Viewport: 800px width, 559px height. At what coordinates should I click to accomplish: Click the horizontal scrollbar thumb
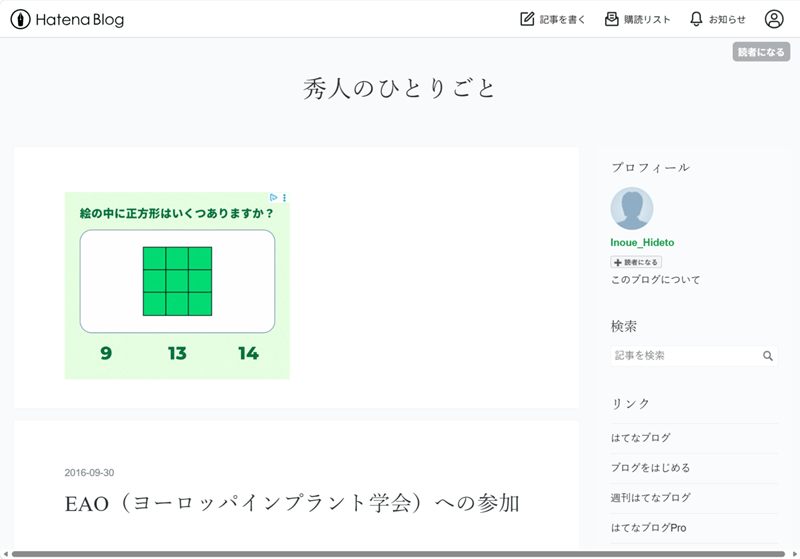(x=398, y=554)
